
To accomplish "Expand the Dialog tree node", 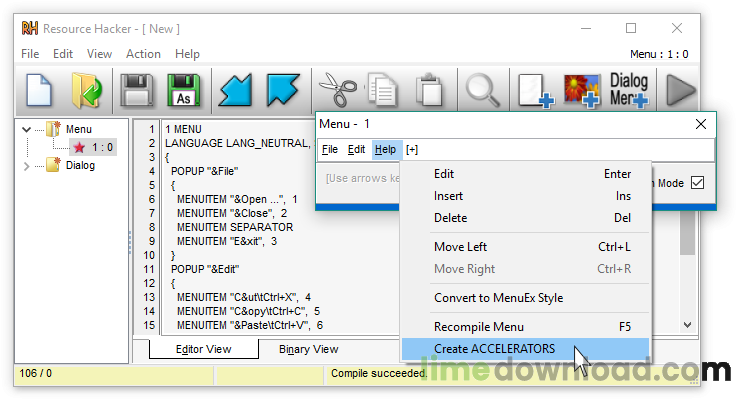I will coord(26,166).
